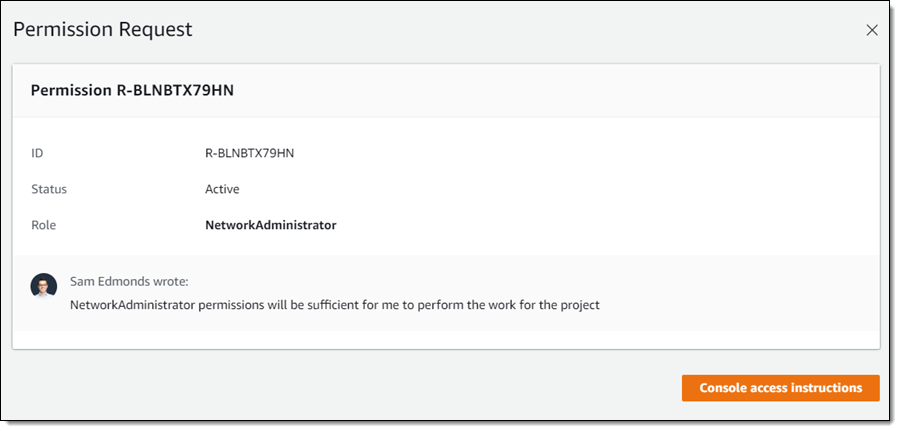Click the word 'project' ending the comment
Viewport: 900px width, 431px height.
pos(577,305)
